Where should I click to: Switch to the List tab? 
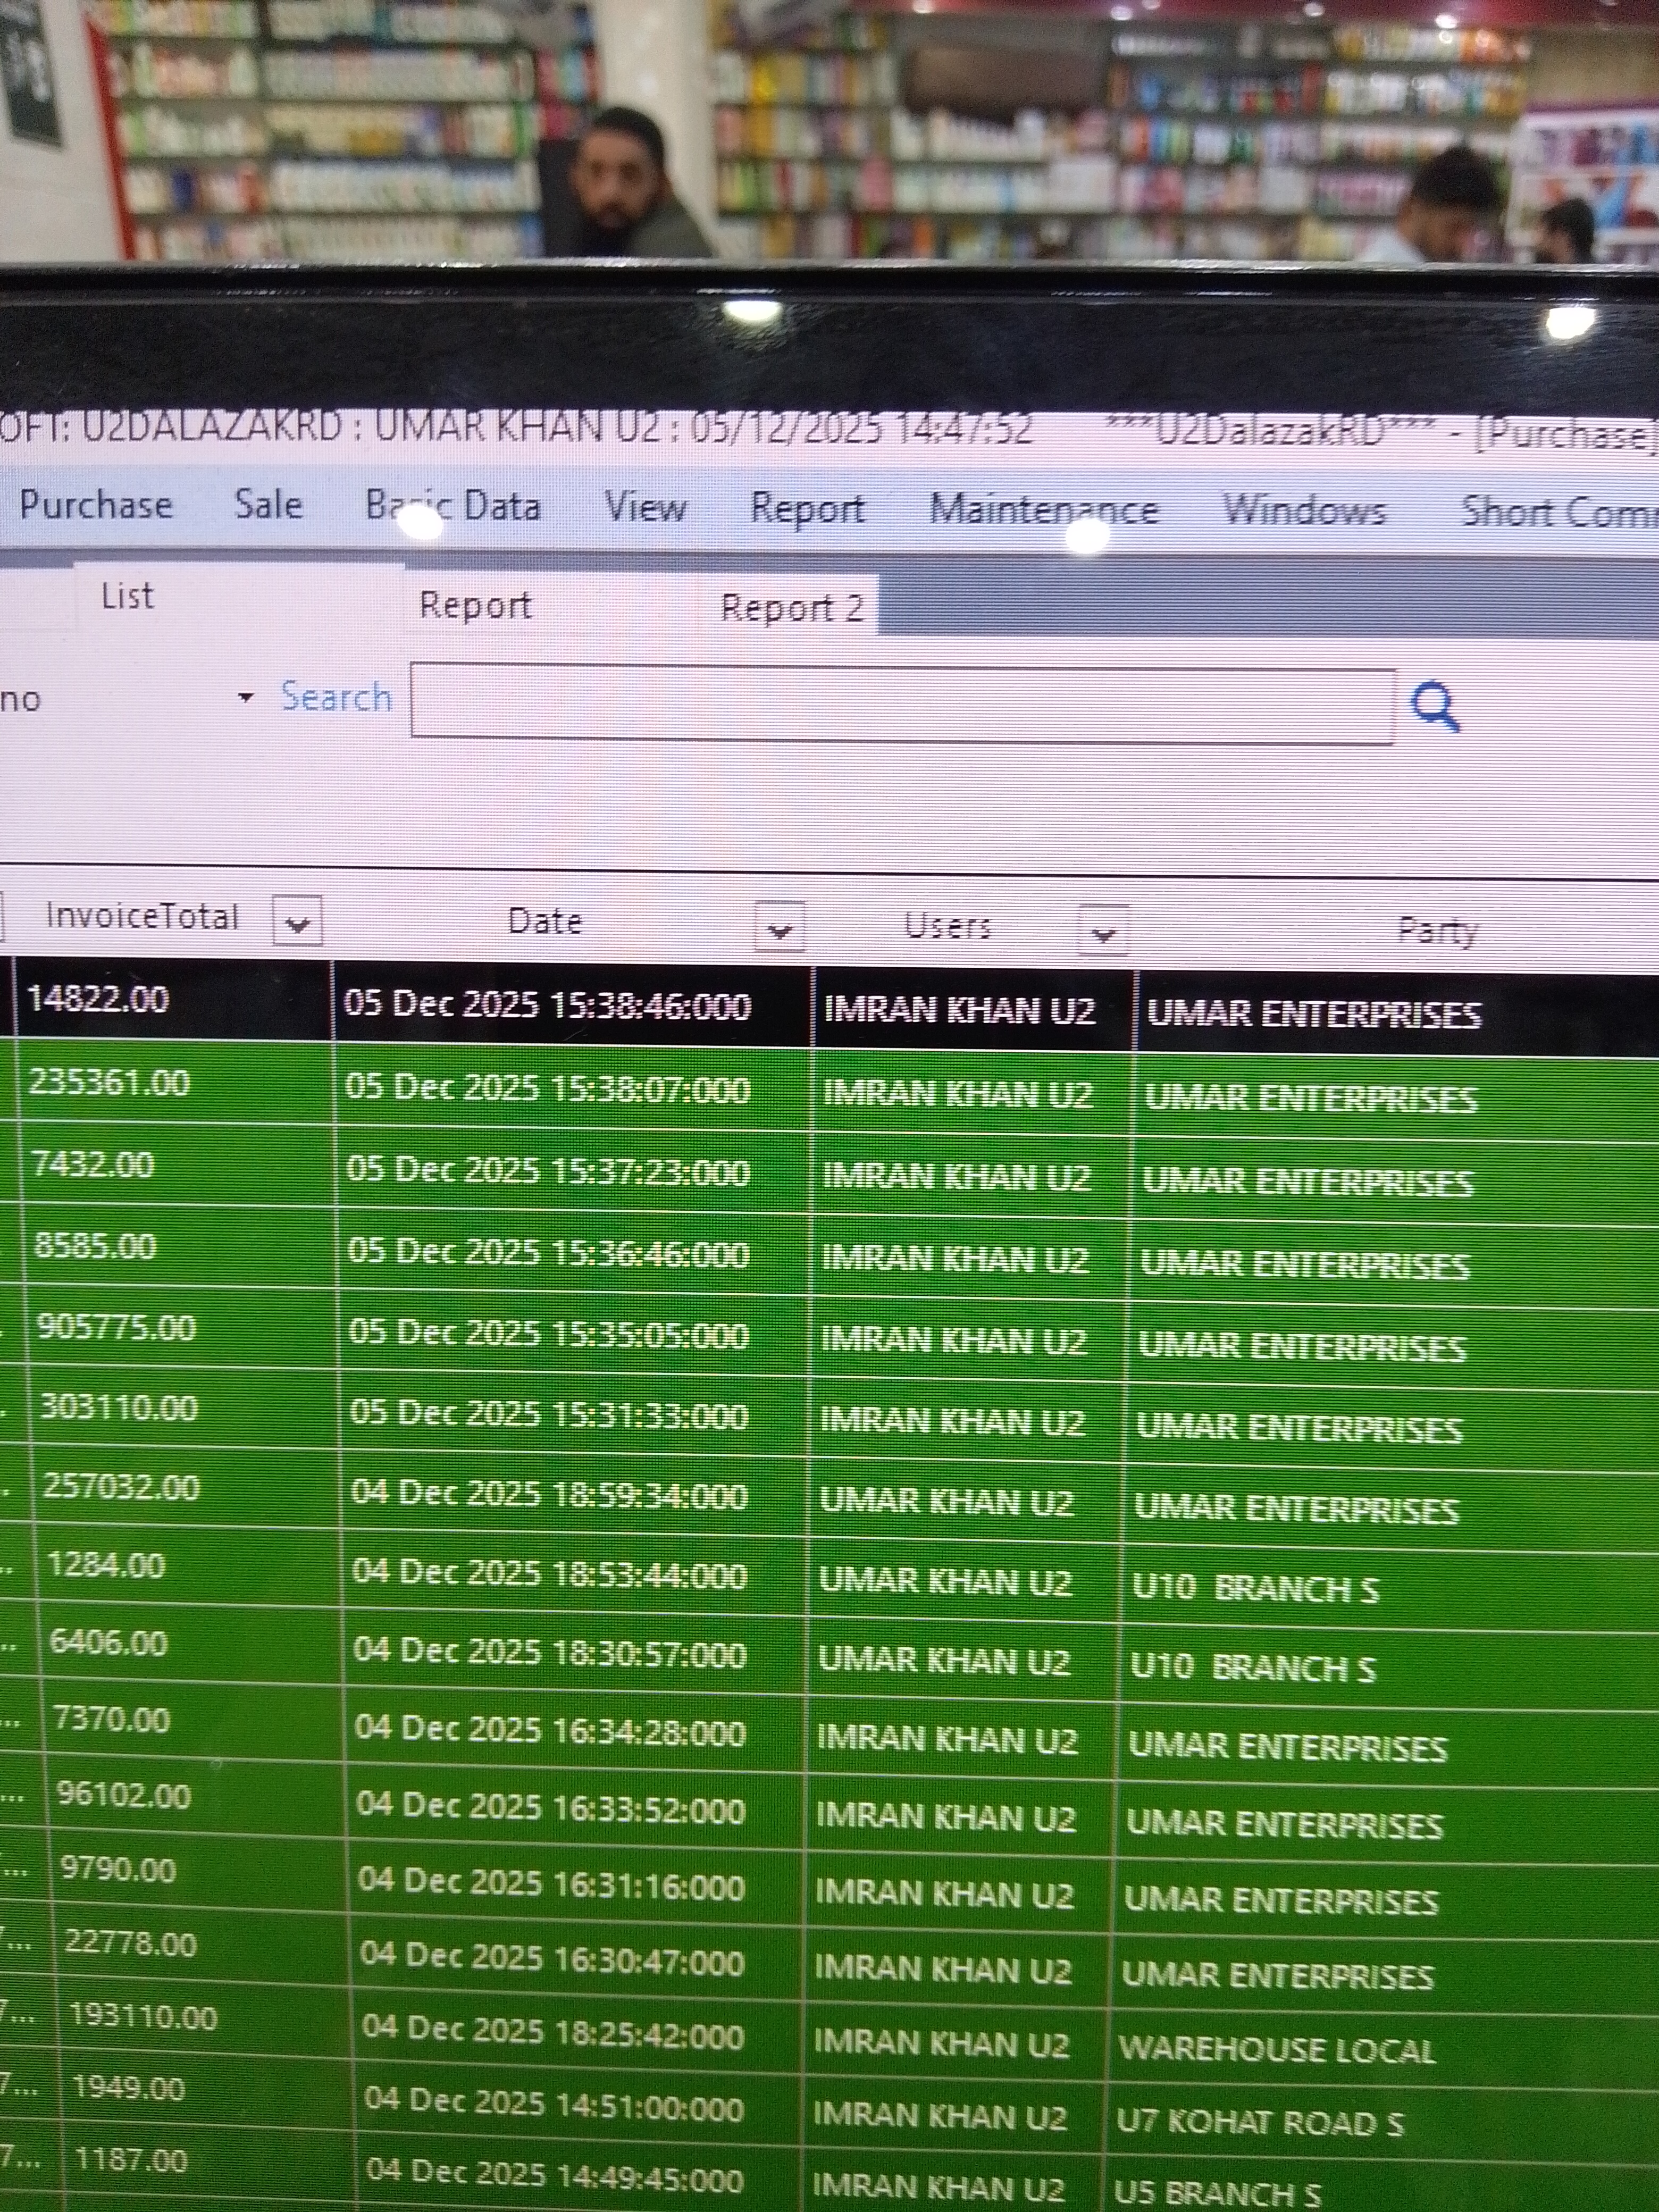(x=127, y=596)
